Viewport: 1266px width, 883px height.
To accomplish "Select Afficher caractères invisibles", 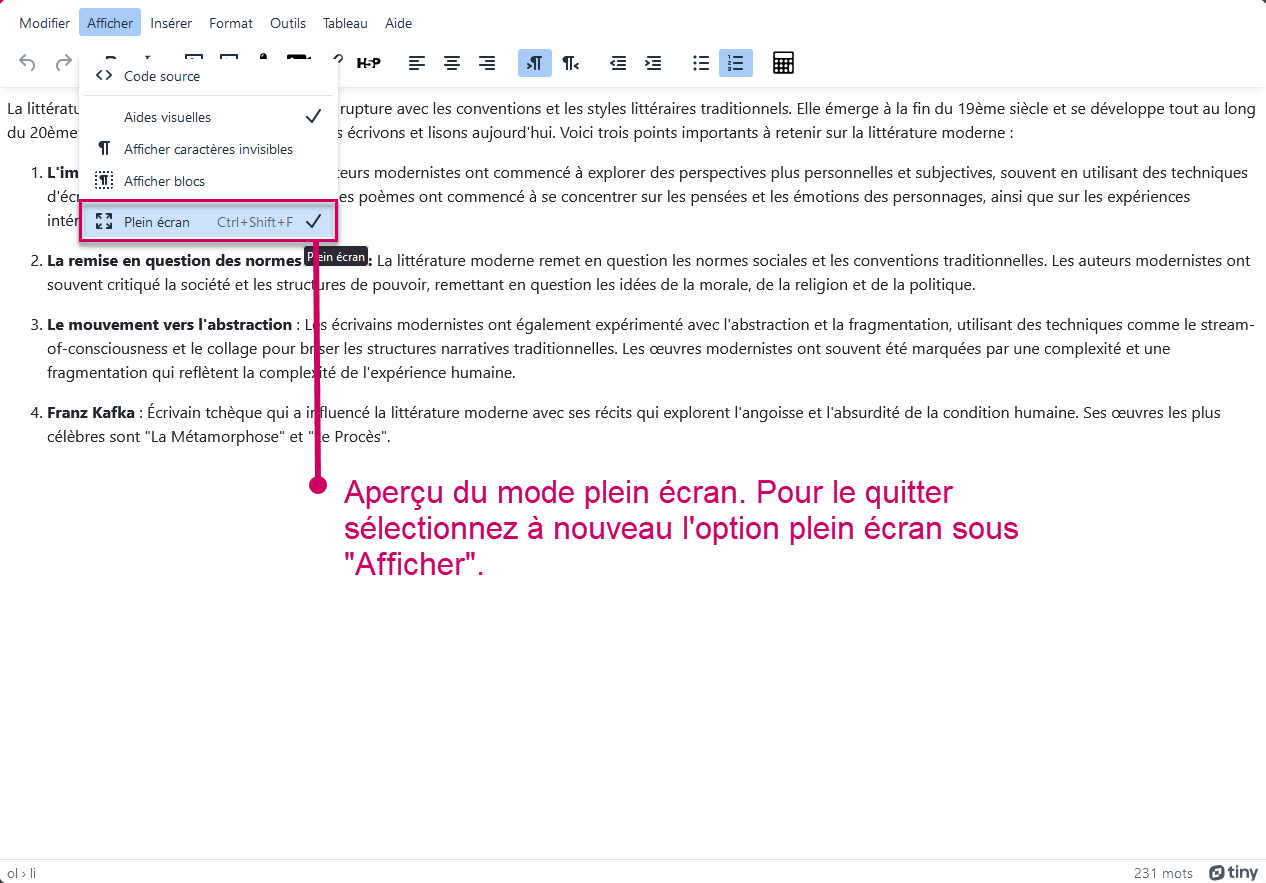I will (208, 149).
